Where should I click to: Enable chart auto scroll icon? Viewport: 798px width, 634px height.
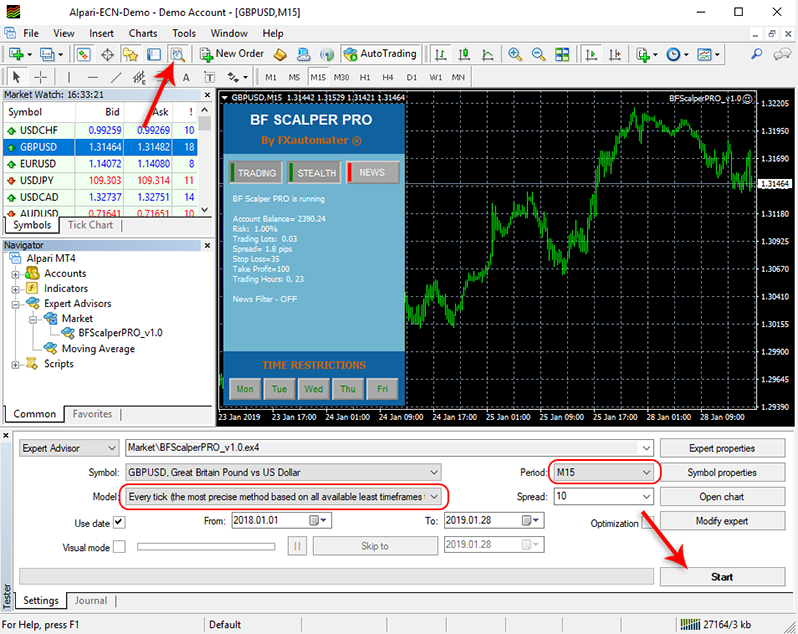[x=591, y=54]
